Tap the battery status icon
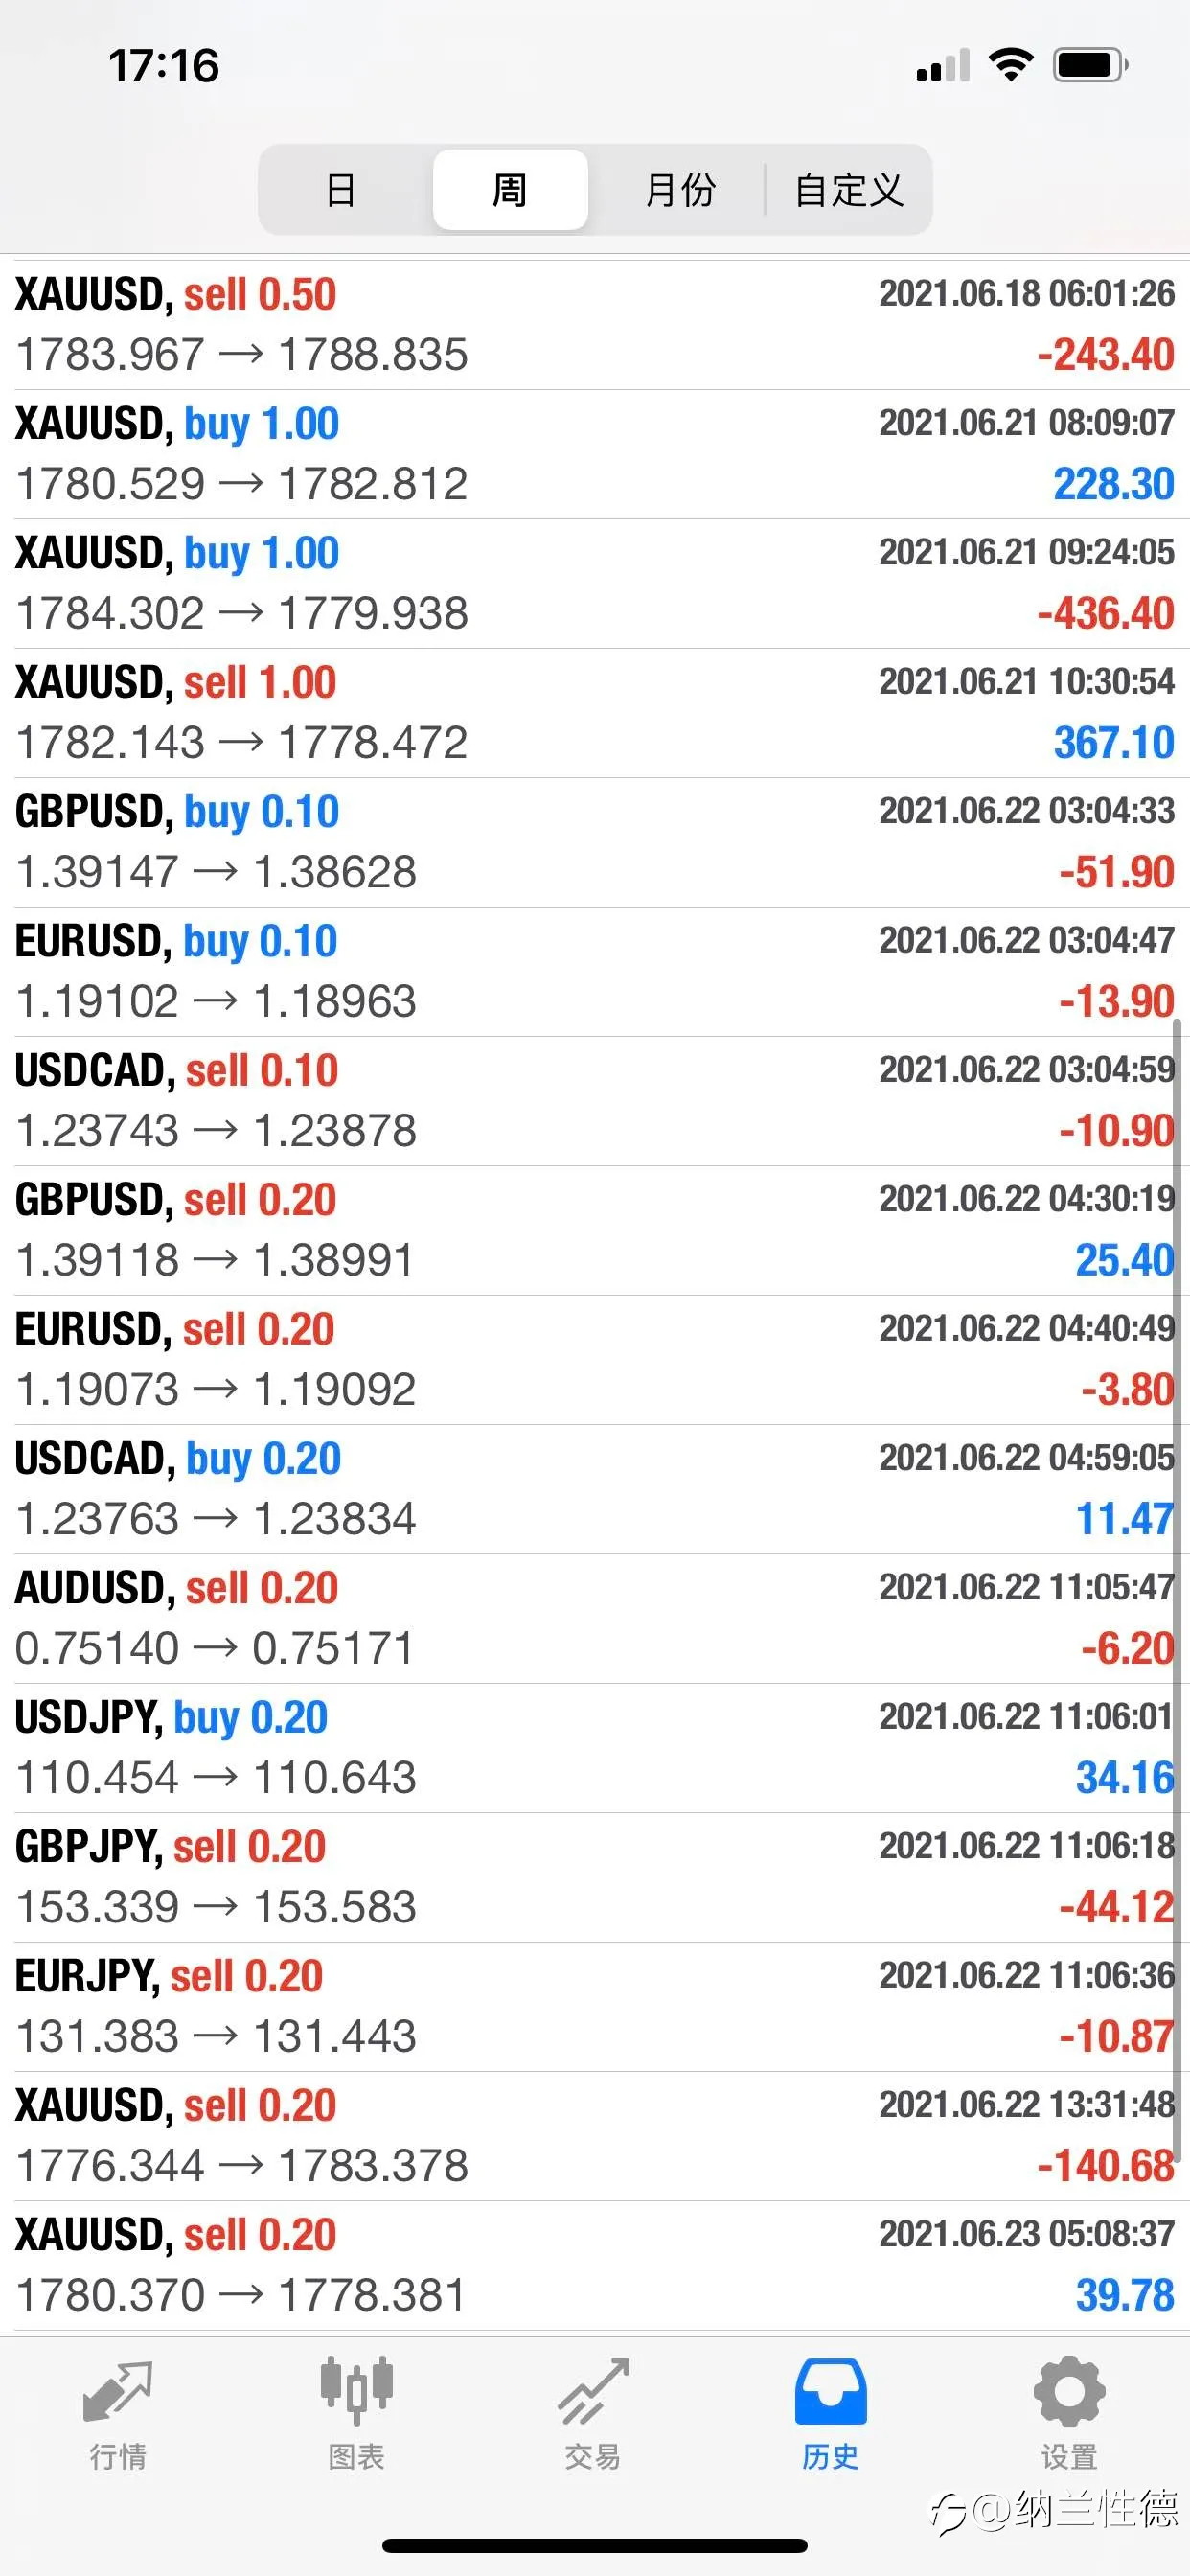Screen dimensions: 1190x2576 tap(1091, 65)
